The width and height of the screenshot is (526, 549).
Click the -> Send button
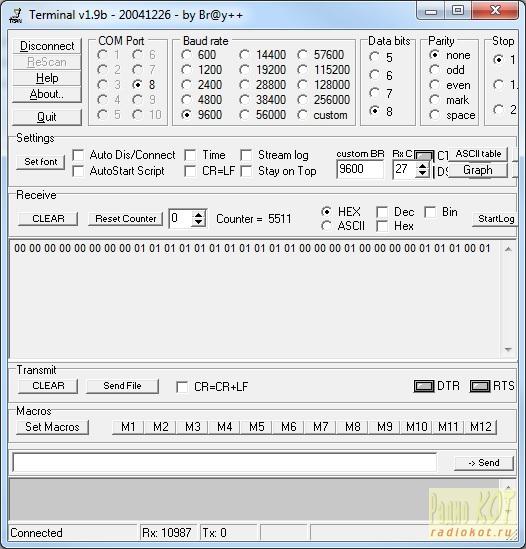pos(484,463)
